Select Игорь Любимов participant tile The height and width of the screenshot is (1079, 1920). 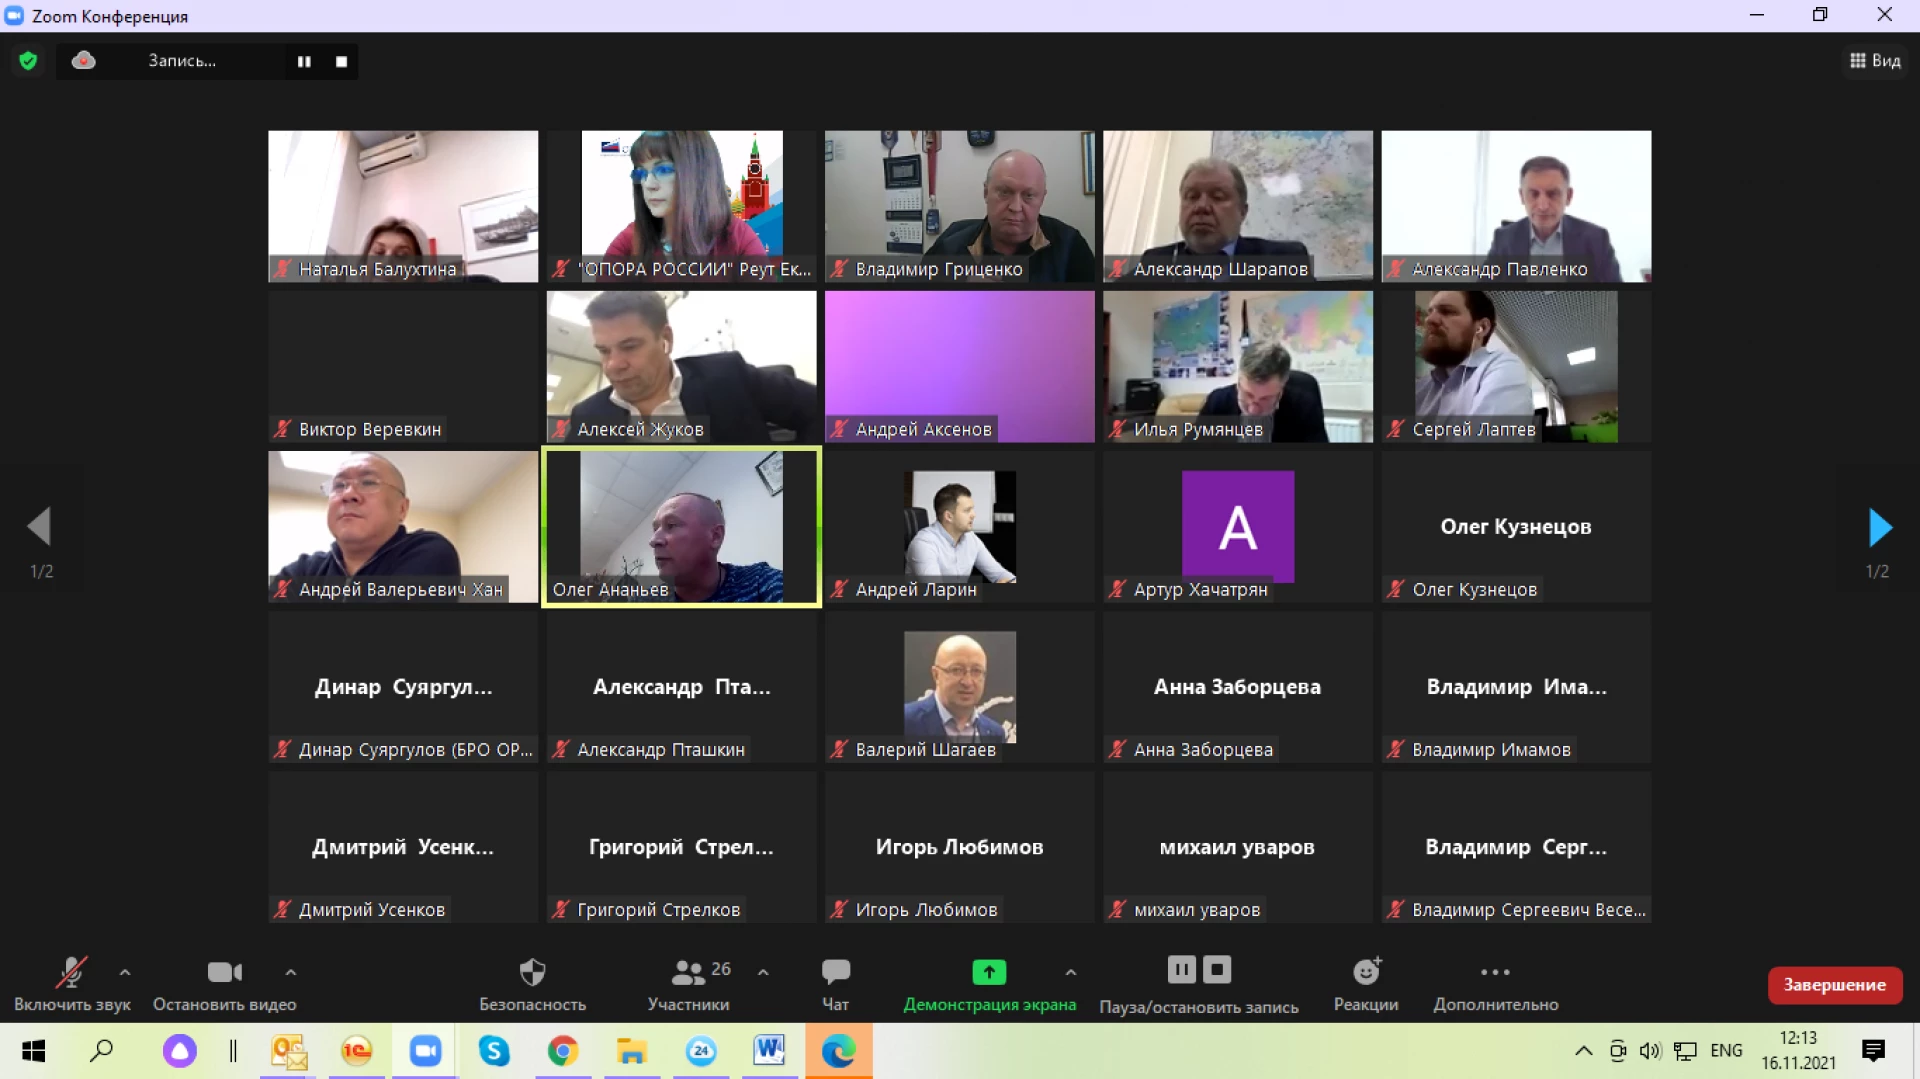click(x=959, y=846)
